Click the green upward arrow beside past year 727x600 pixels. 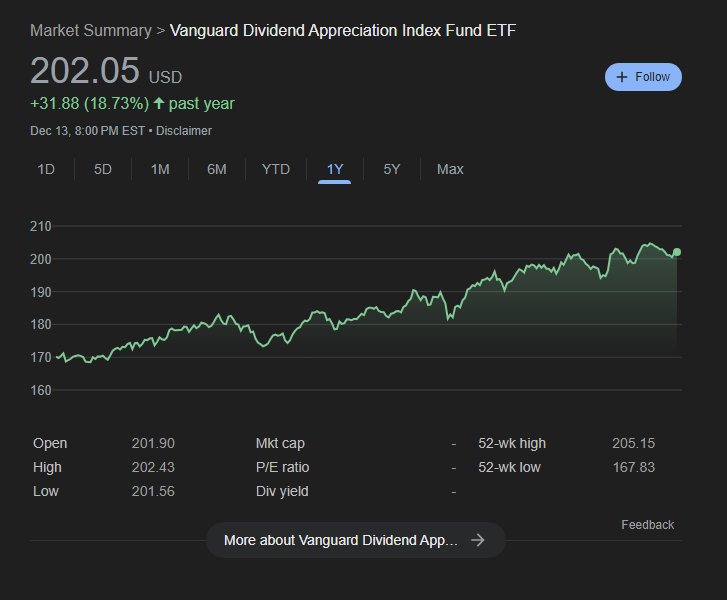click(159, 103)
